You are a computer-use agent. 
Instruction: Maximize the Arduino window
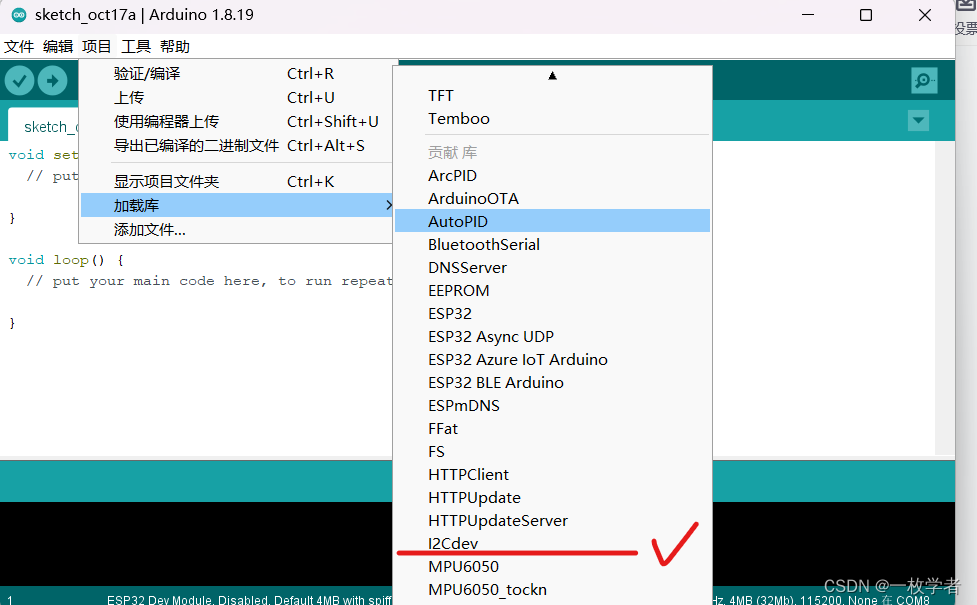[x=865, y=15]
